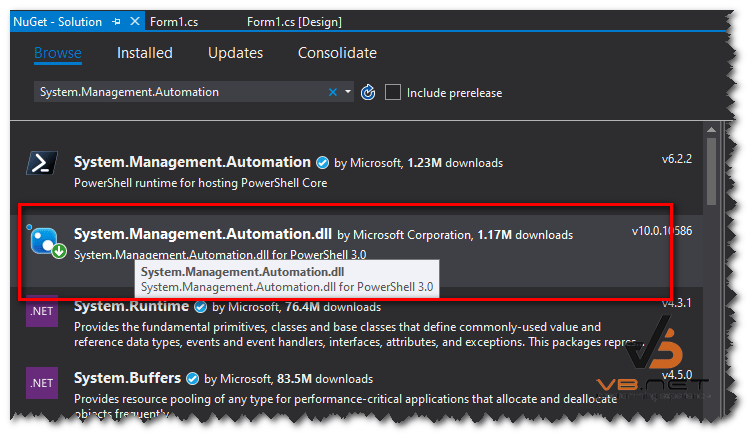Open the Form1.cs [Design] tab
The width and height of the screenshot is (754, 440).
coord(294,22)
